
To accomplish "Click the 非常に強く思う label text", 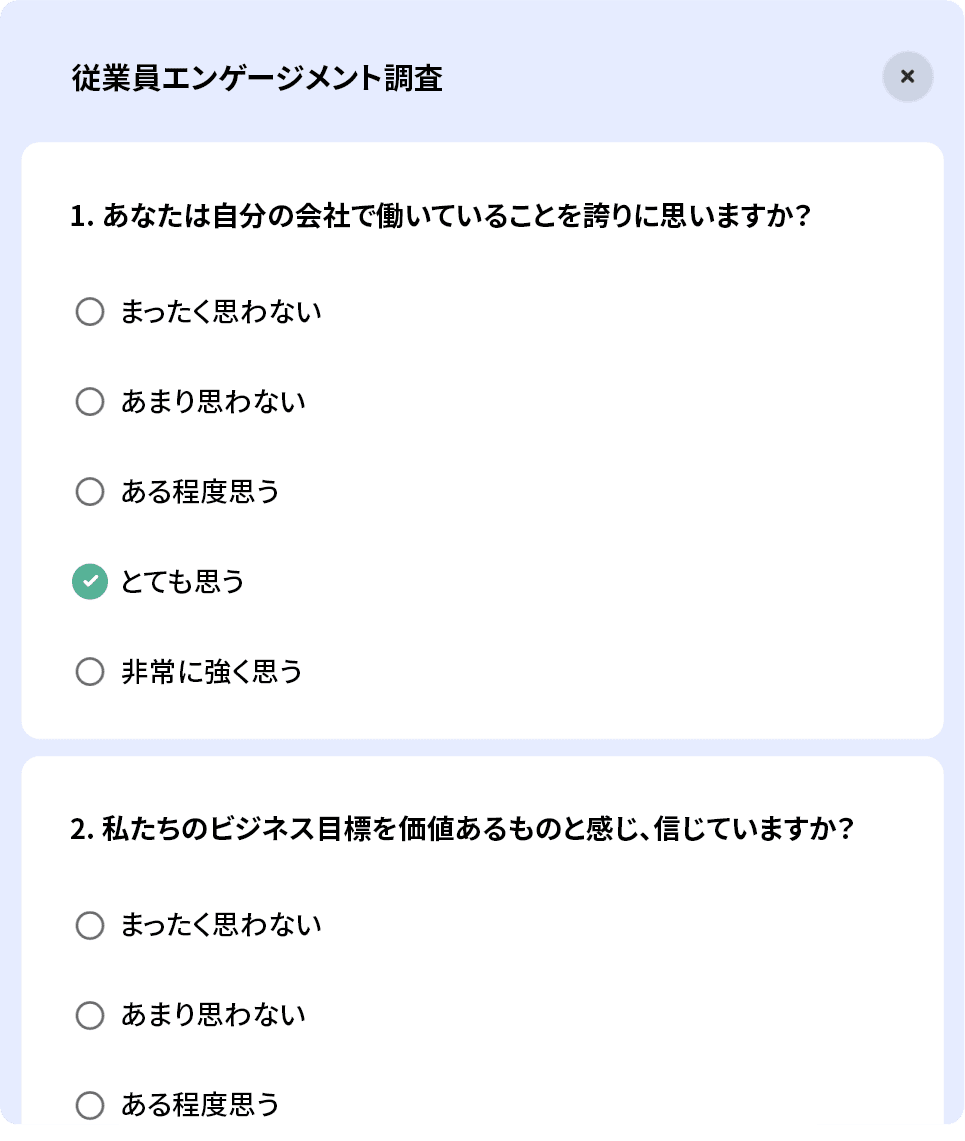I will pos(211,672).
